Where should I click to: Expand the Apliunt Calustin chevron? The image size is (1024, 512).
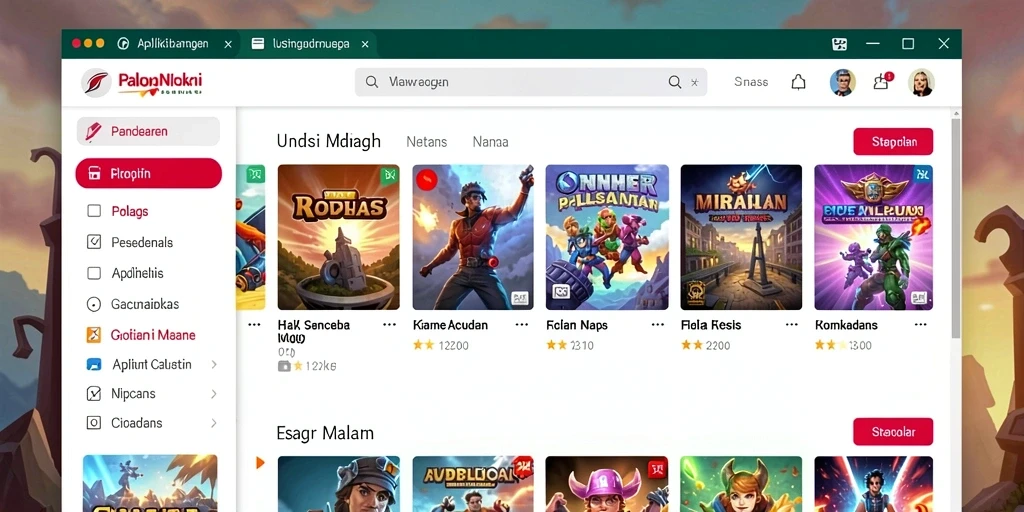214,364
